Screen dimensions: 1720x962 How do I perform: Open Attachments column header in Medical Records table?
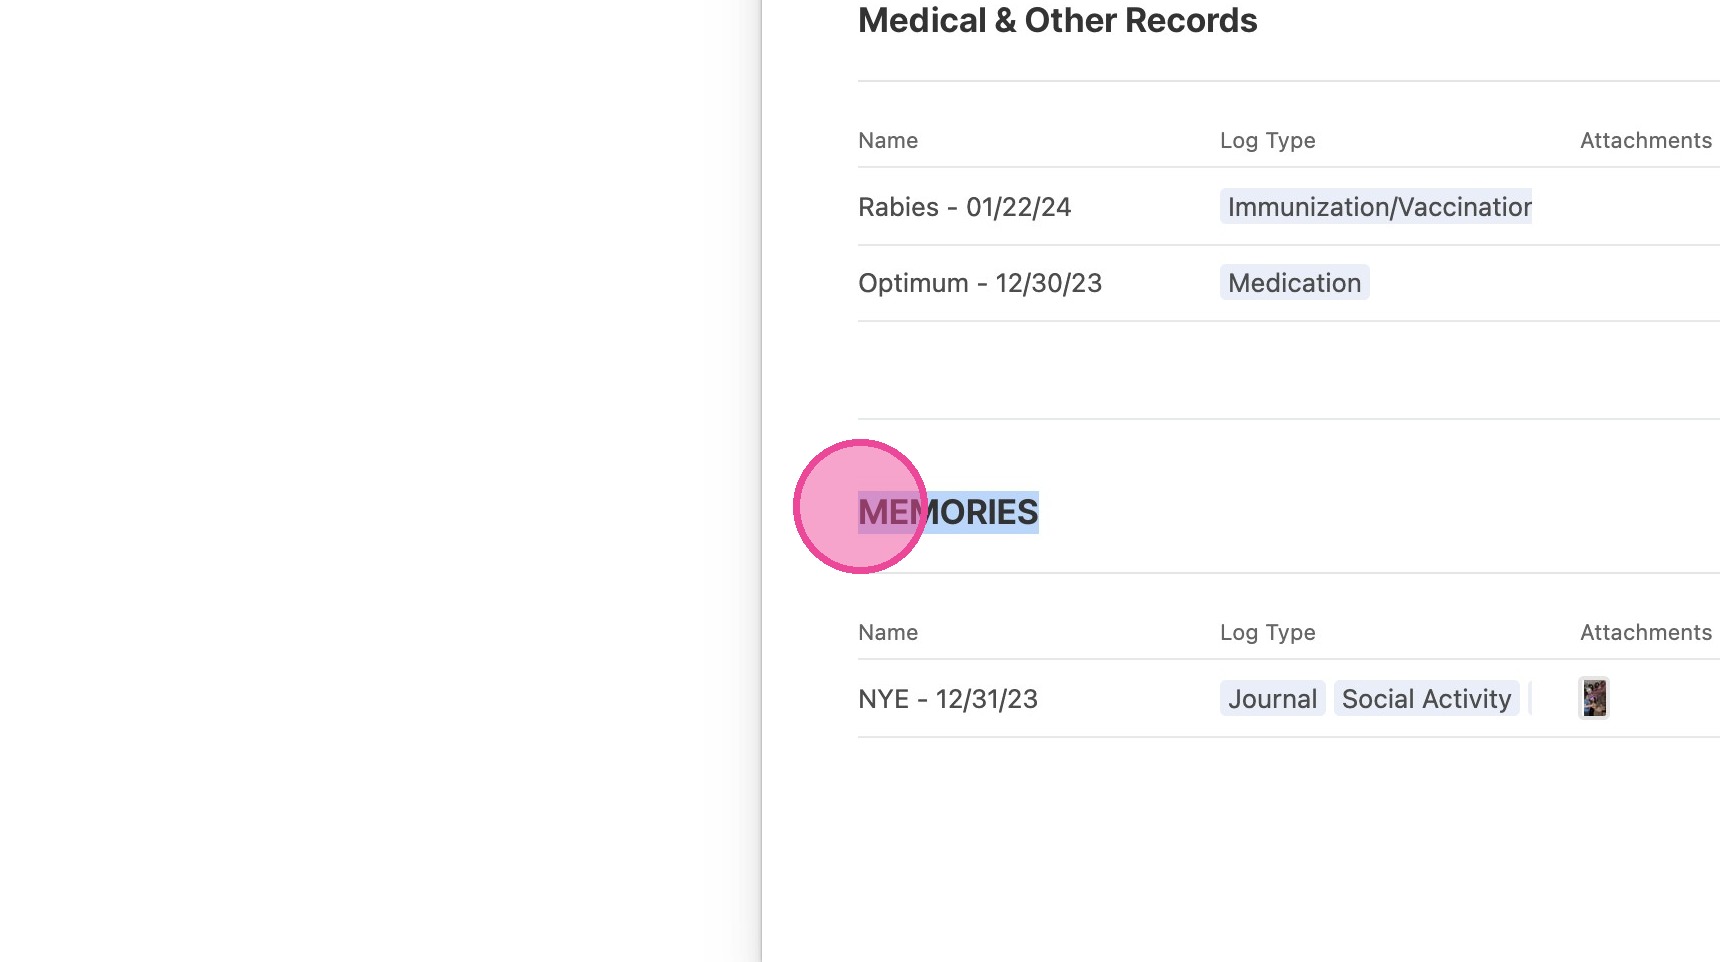click(x=1646, y=141)
